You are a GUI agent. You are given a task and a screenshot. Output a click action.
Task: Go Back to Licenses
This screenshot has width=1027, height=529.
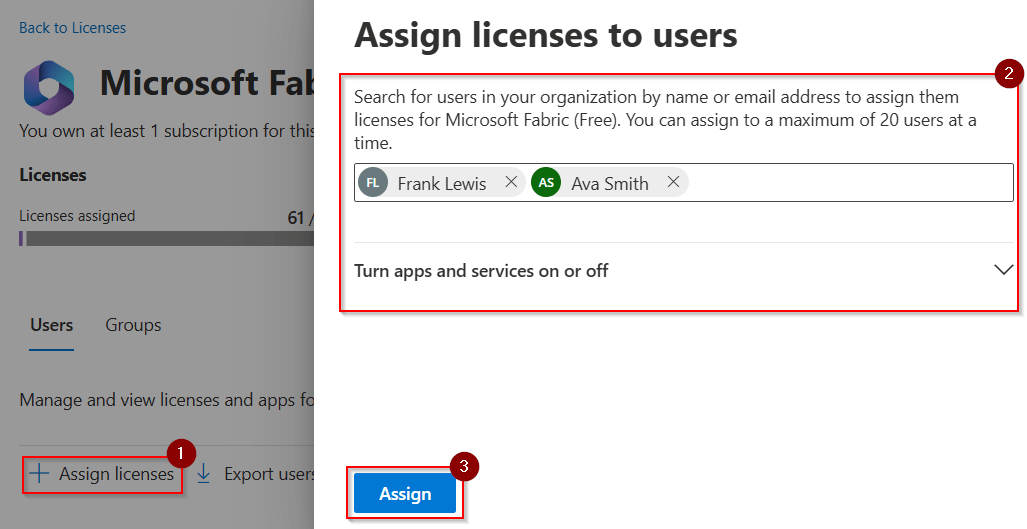click(72, 28)
